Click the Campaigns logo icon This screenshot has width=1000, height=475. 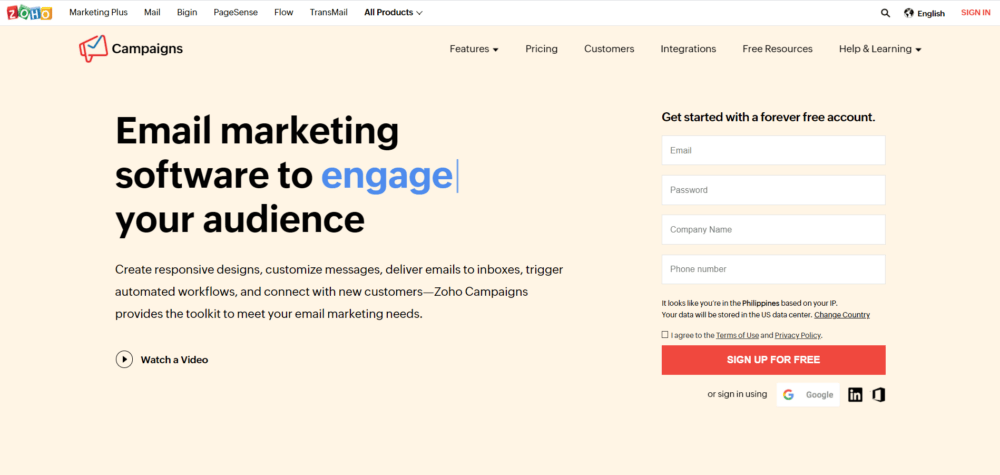coord(92,49)
